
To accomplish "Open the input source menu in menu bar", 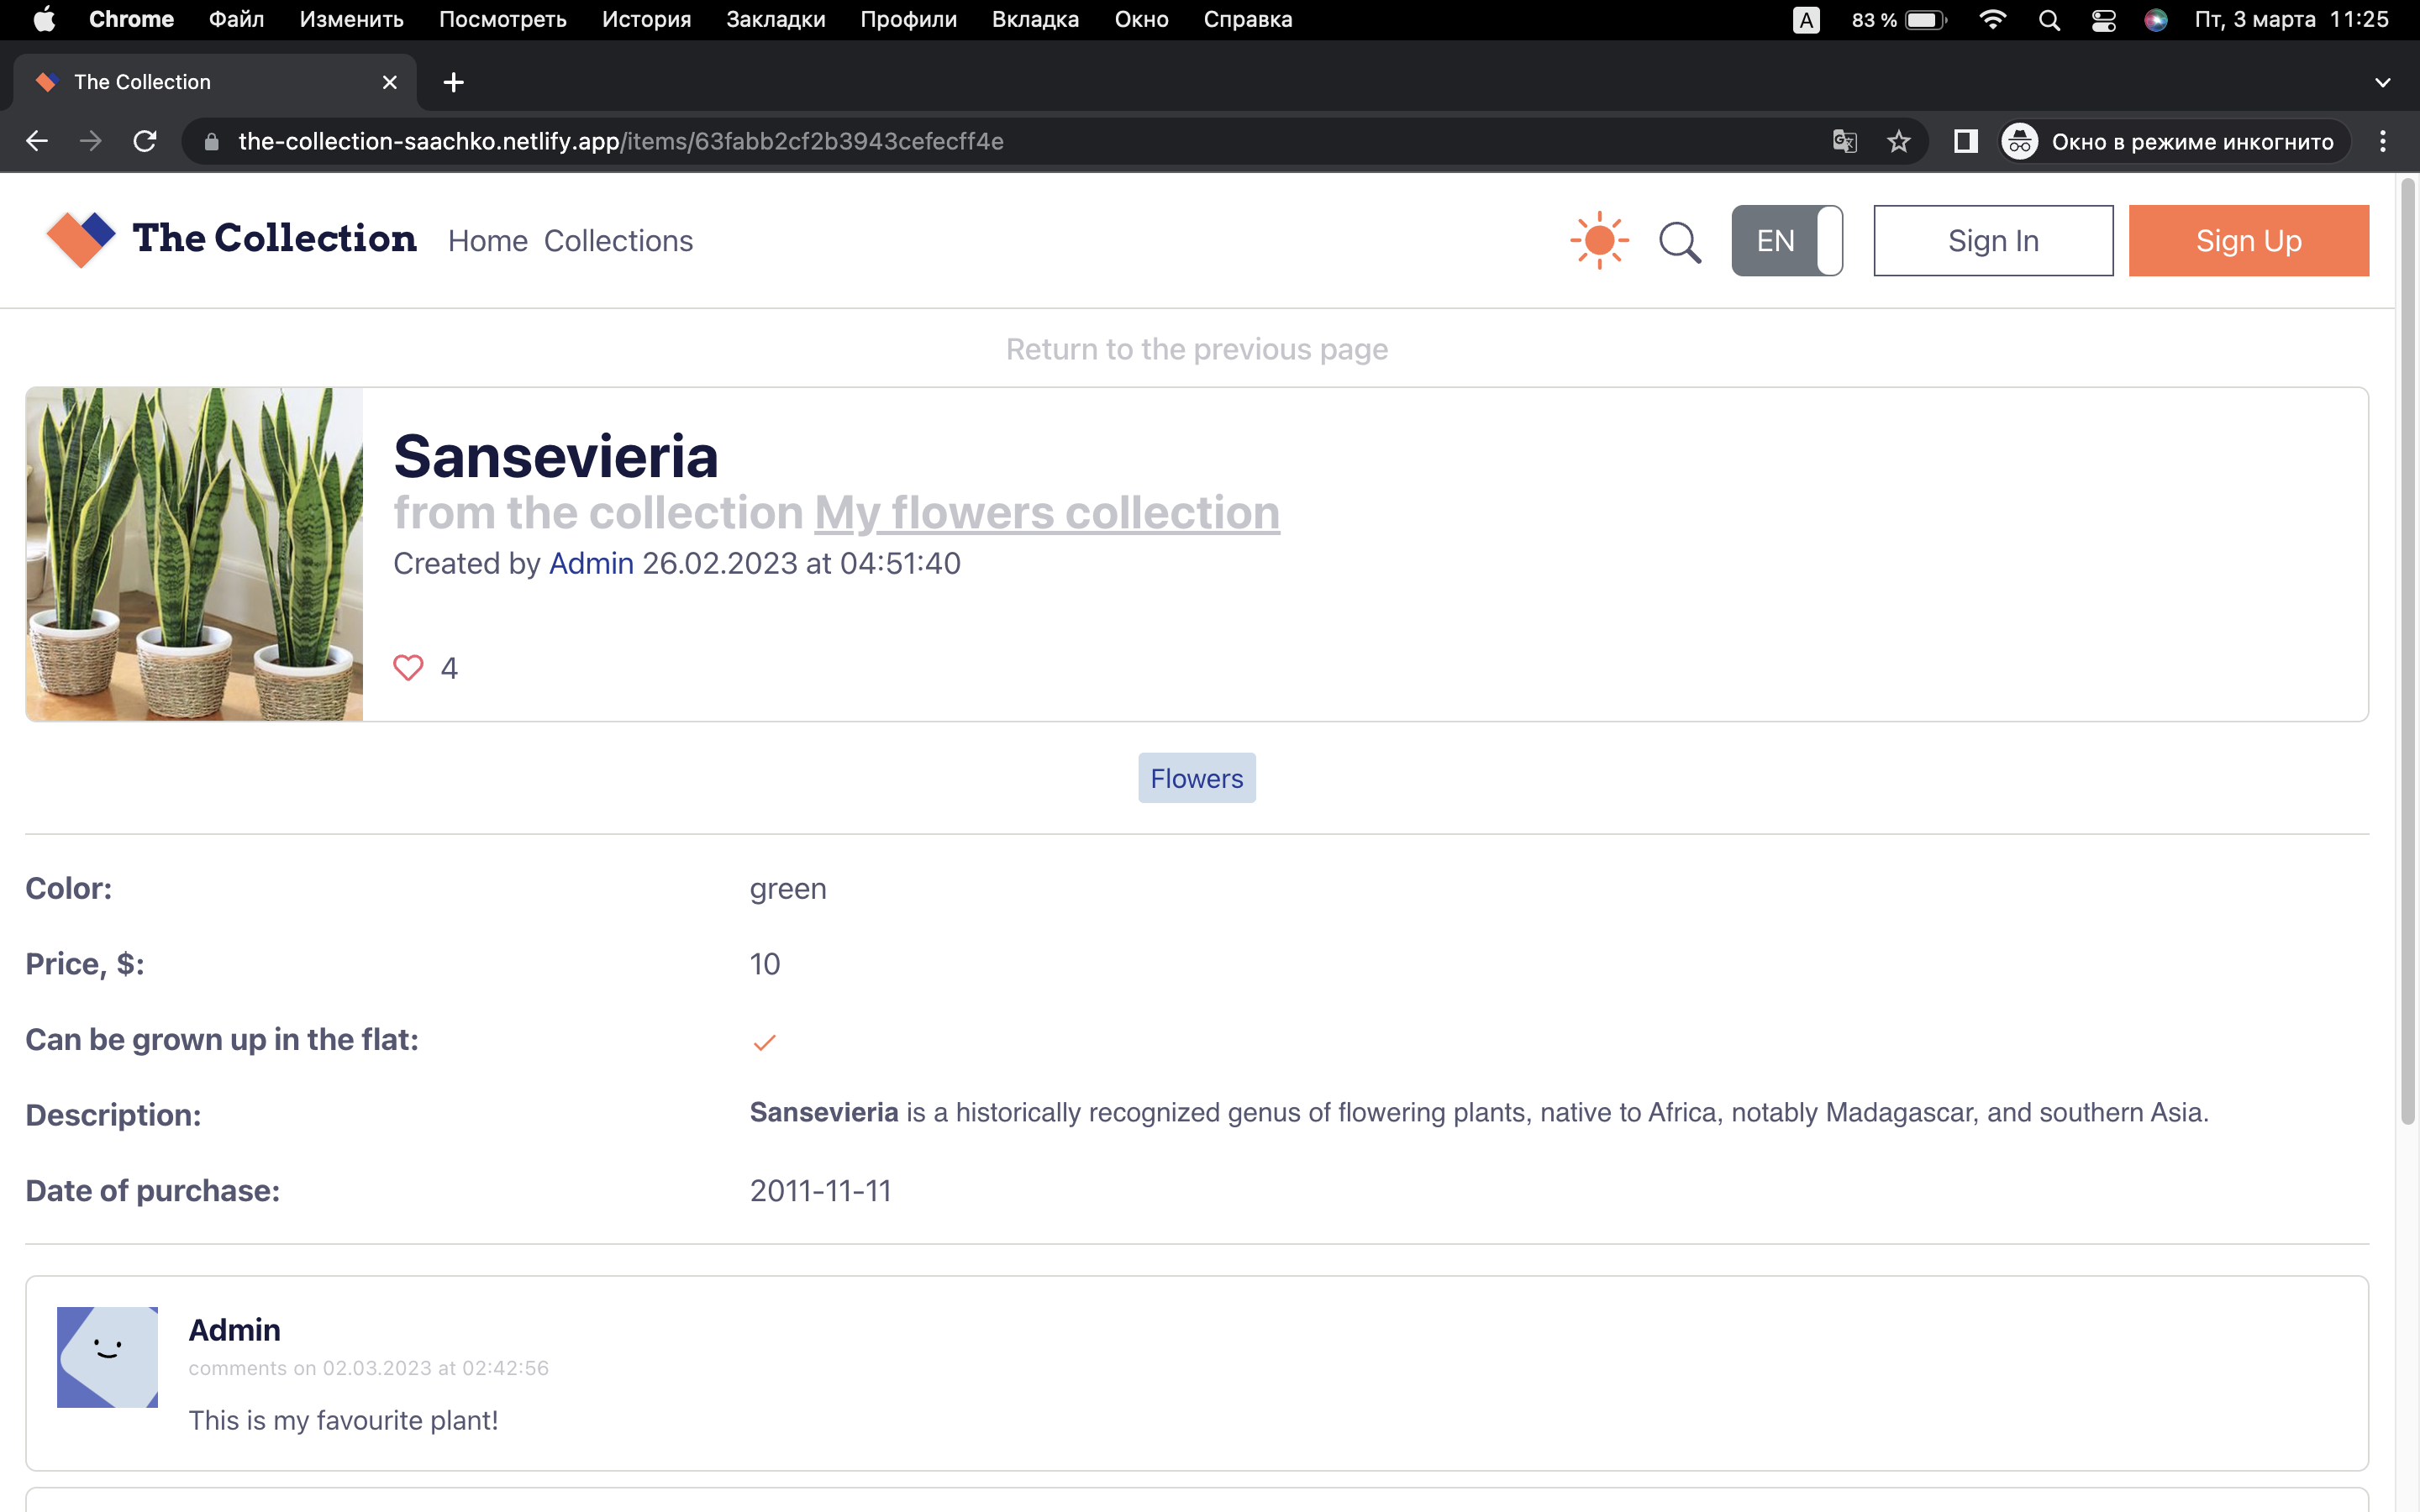I will coord(1806,19).
